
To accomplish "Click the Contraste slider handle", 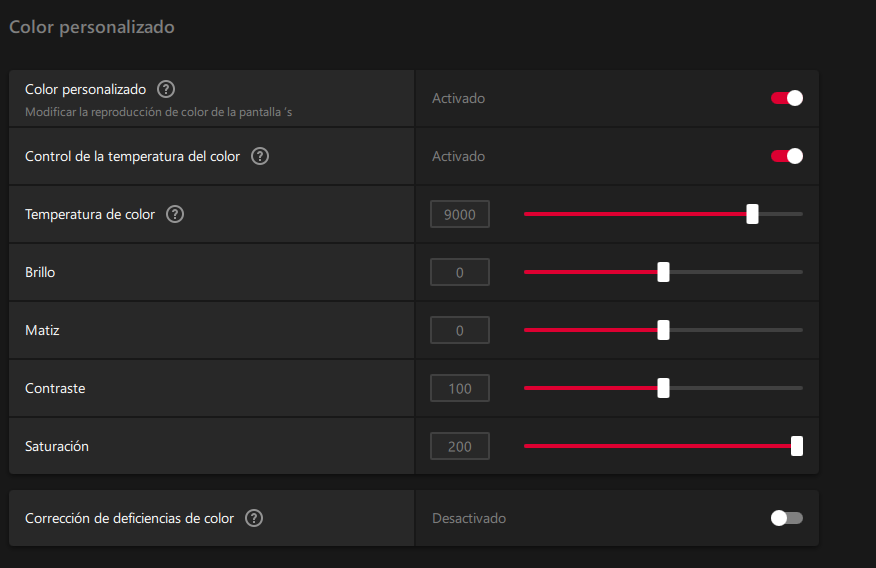I will pos(663,388).
